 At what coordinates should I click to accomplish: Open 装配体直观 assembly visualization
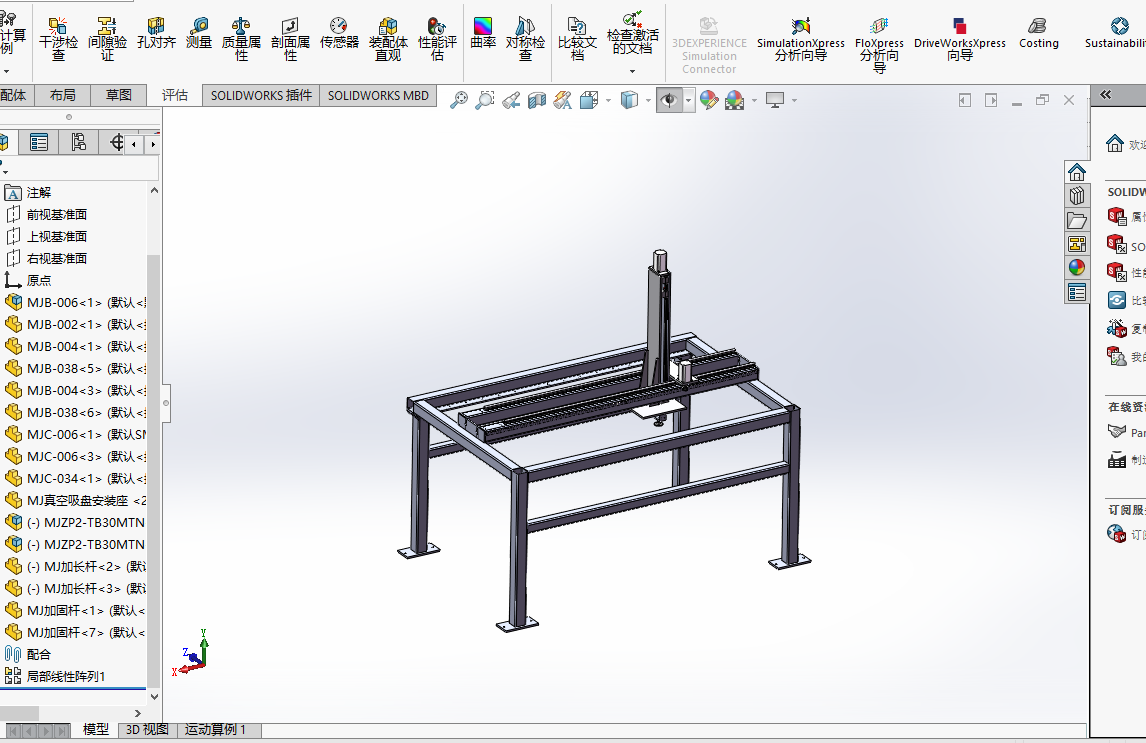click(388, 39)
